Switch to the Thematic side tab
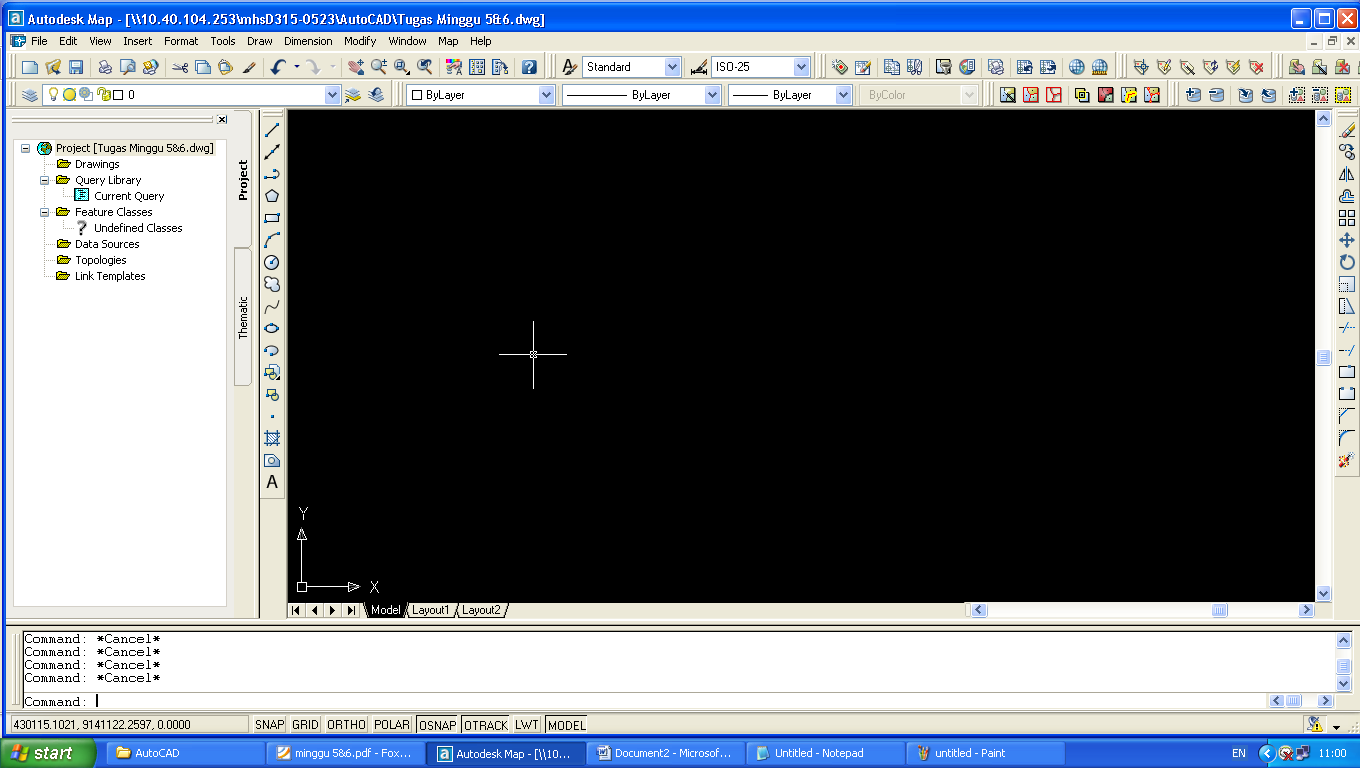Image resolution: width=1360 pixels, height=768 pixels. point(243,318)
